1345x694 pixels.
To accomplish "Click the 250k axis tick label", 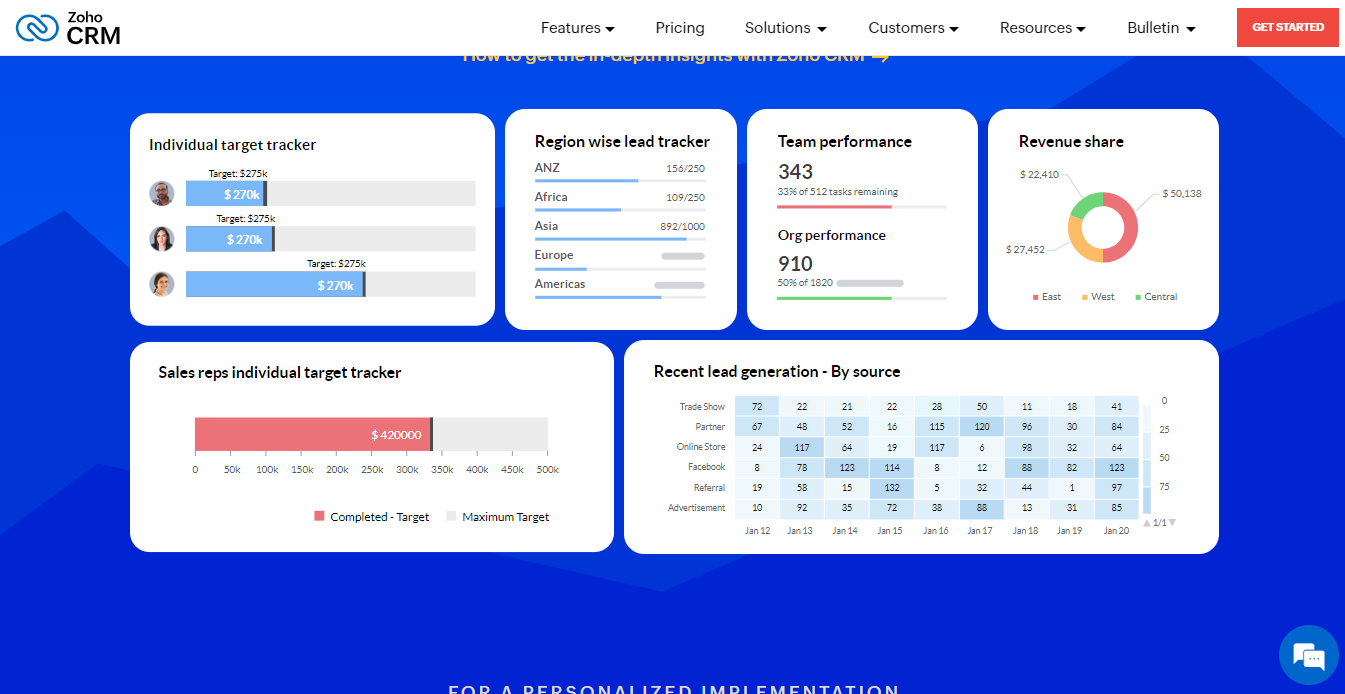I will (372, 470).
